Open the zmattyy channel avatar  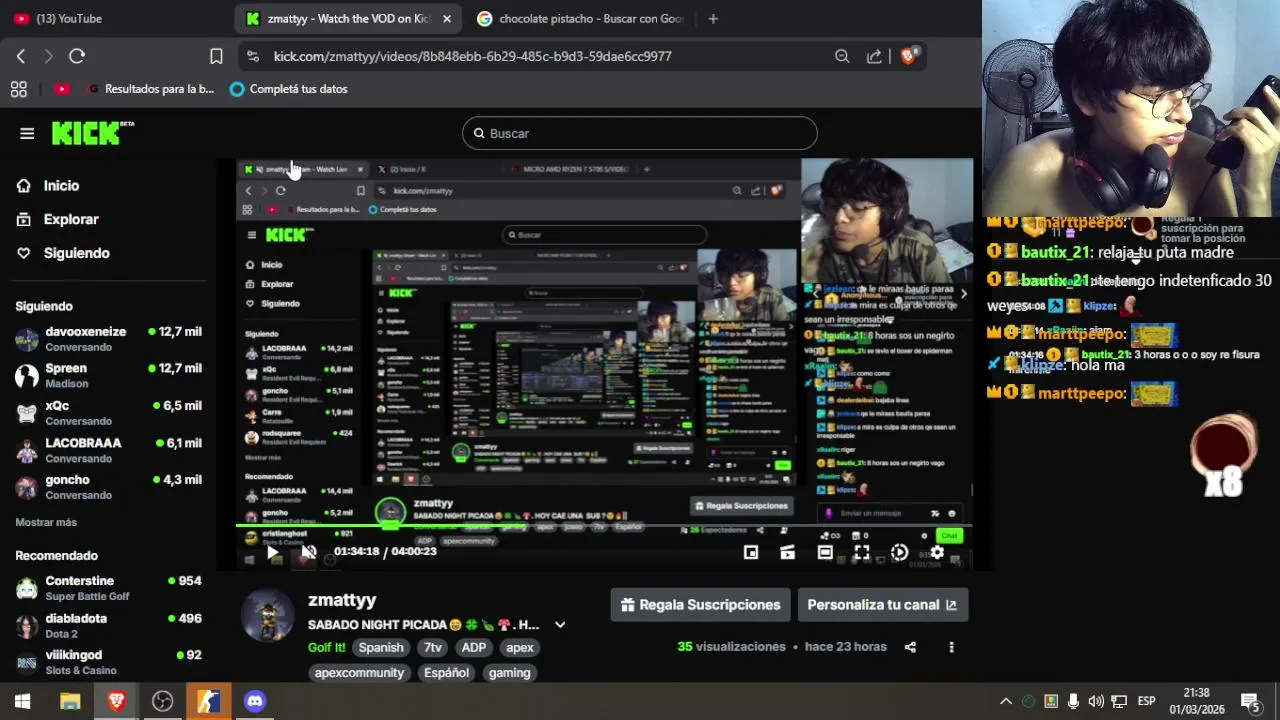268,615
